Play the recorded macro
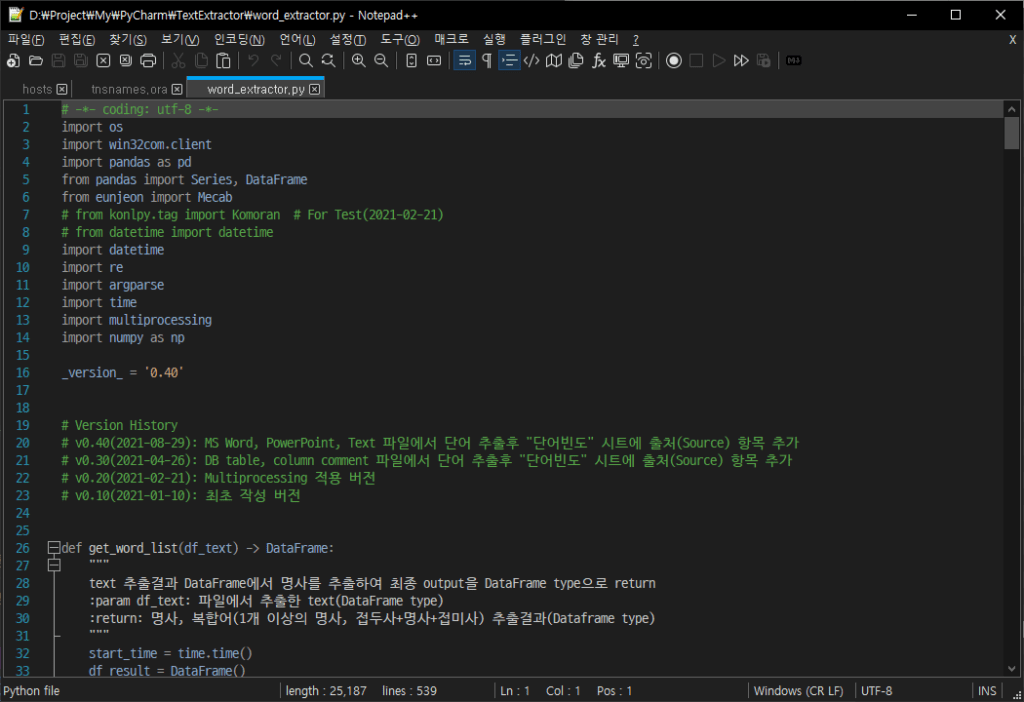 pyautogui.click(x=719, y=60)
